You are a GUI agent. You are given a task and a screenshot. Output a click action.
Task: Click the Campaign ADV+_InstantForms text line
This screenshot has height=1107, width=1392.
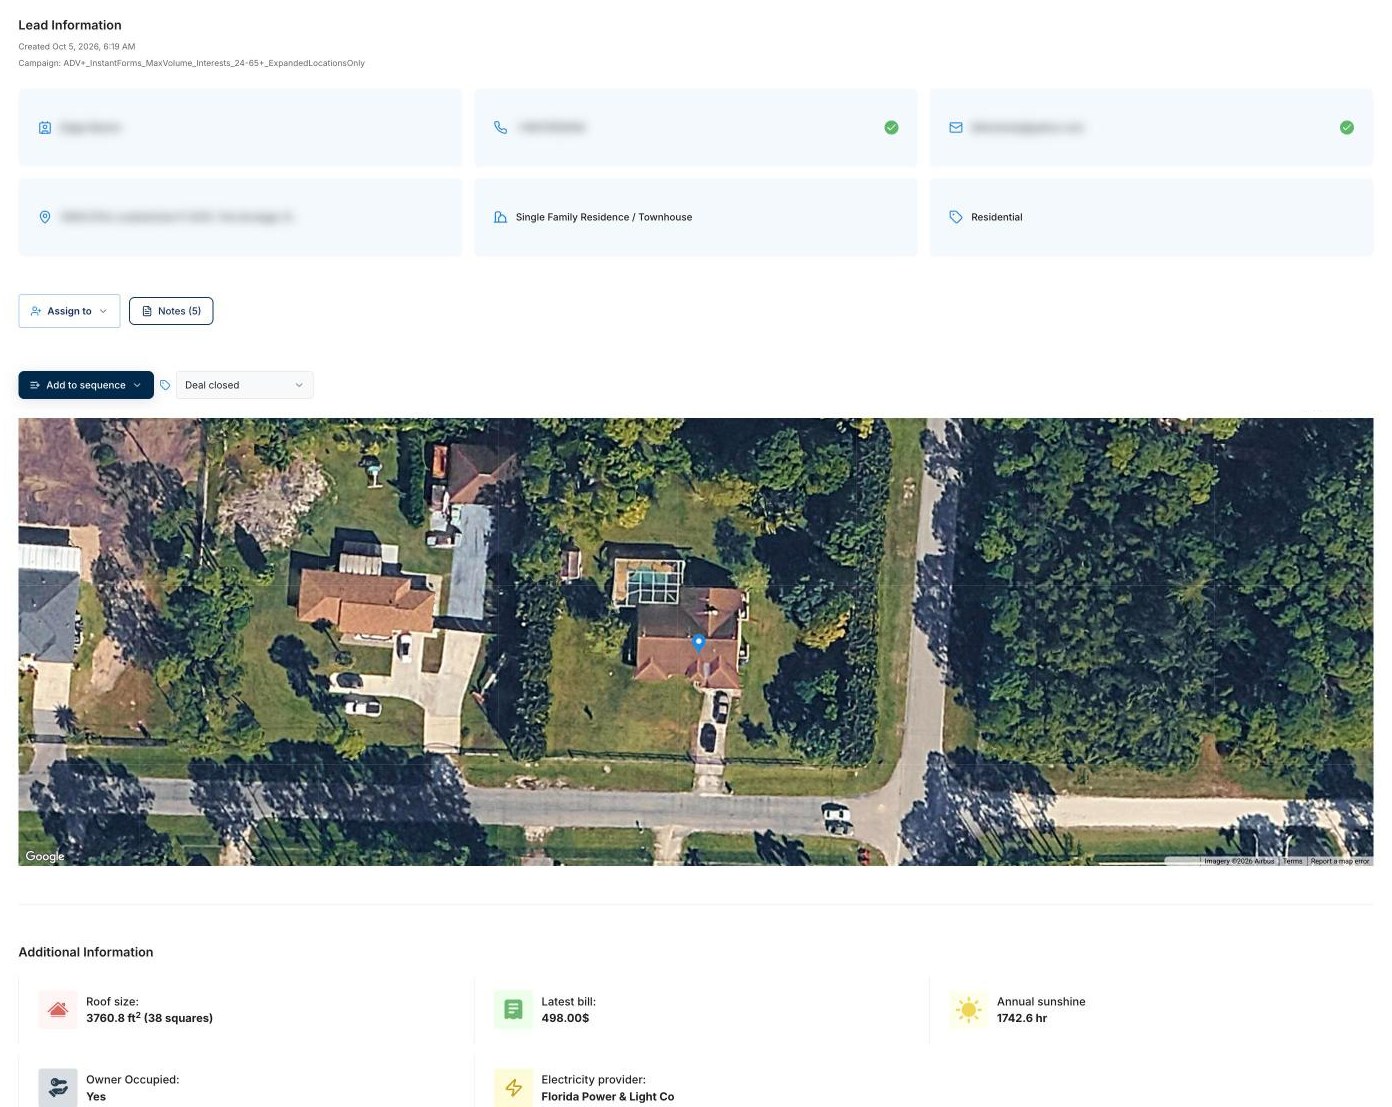point(192,63)
